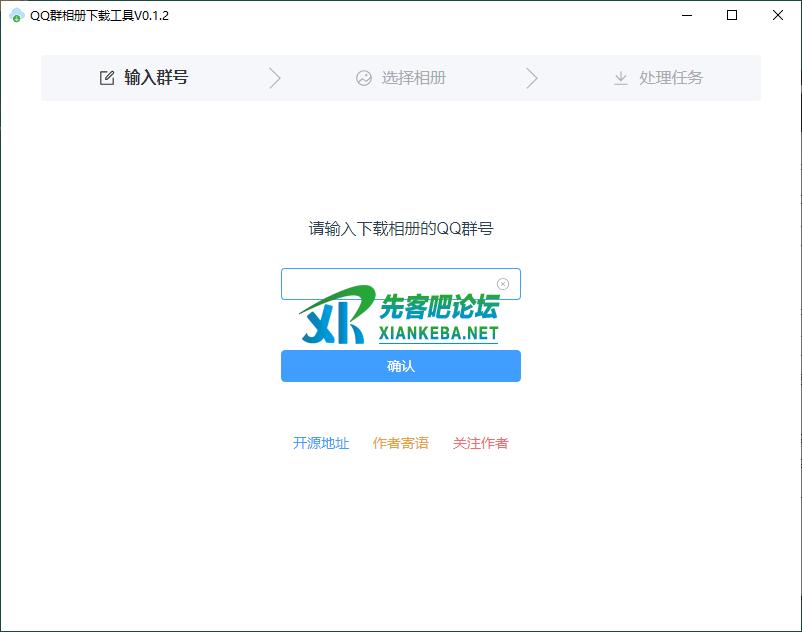Open the 作者寄语 link
The width and height of the screenshot is (802, 632).
tap(401, 443)
